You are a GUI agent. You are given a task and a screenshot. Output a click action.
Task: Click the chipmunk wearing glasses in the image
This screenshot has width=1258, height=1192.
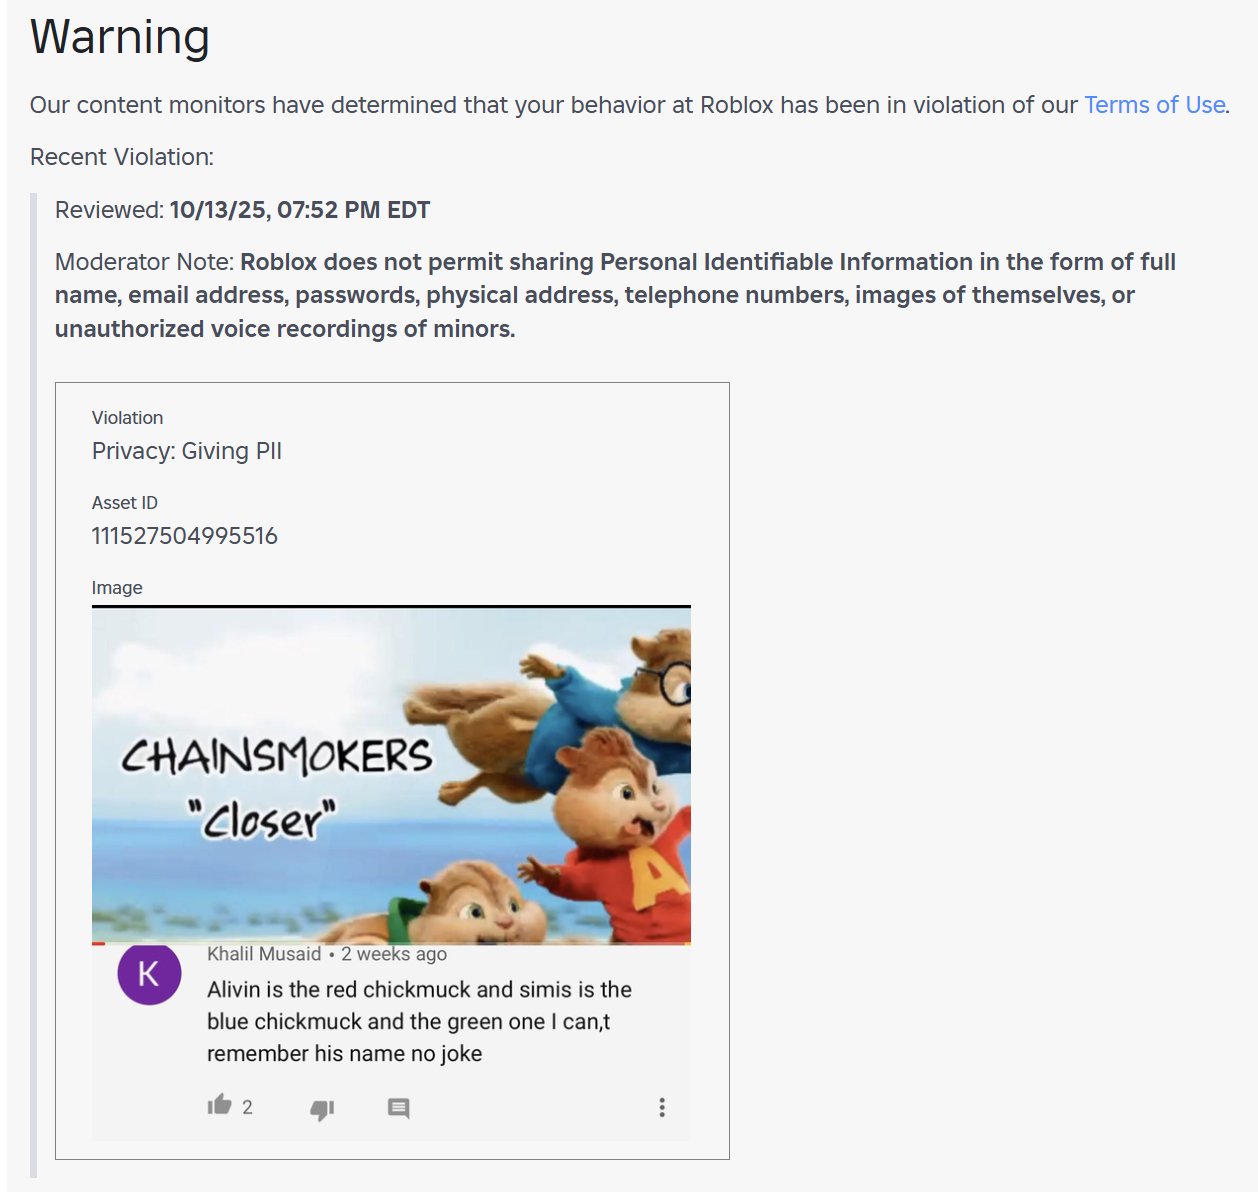tap(640, 690)
